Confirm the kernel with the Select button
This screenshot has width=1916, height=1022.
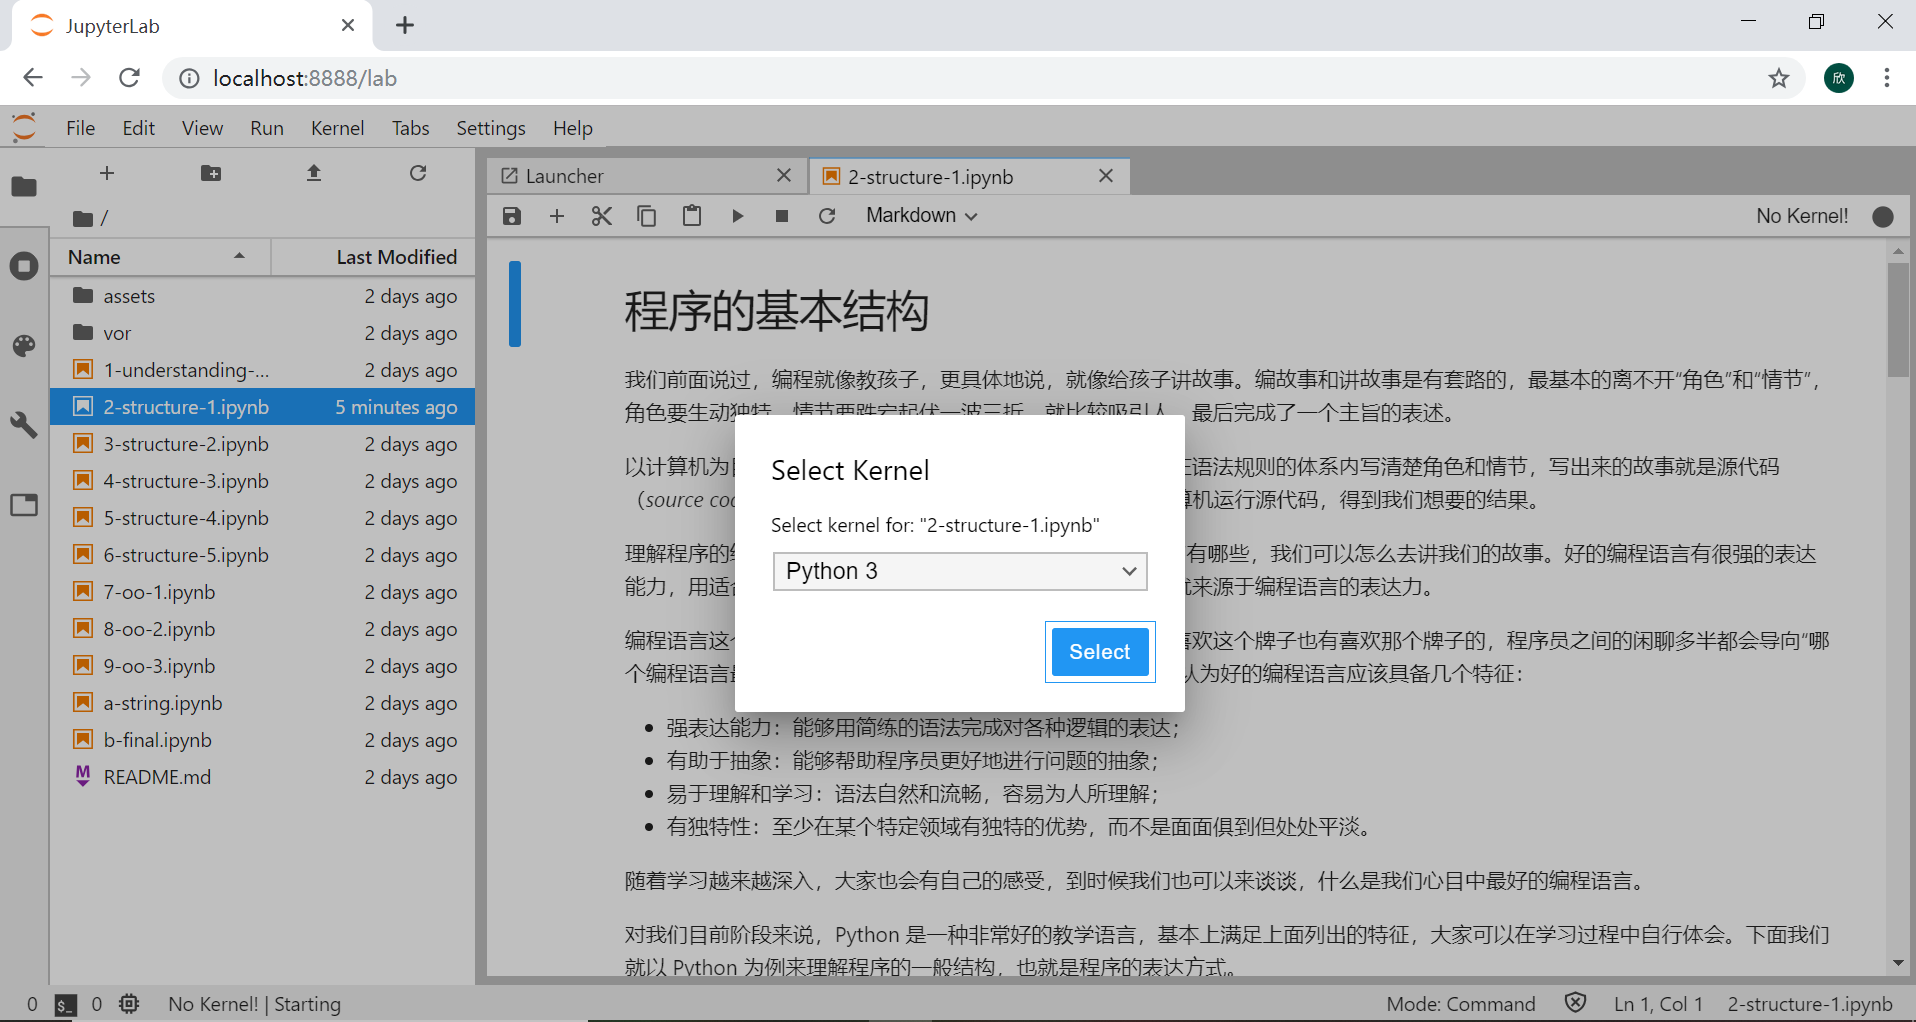click(1099, 651)
